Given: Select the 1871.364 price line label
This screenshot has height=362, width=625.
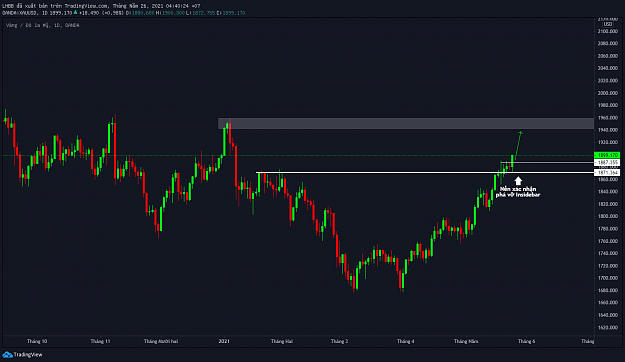Looking at the screenshot, I should pyautogui.click(x=607, y=173).
